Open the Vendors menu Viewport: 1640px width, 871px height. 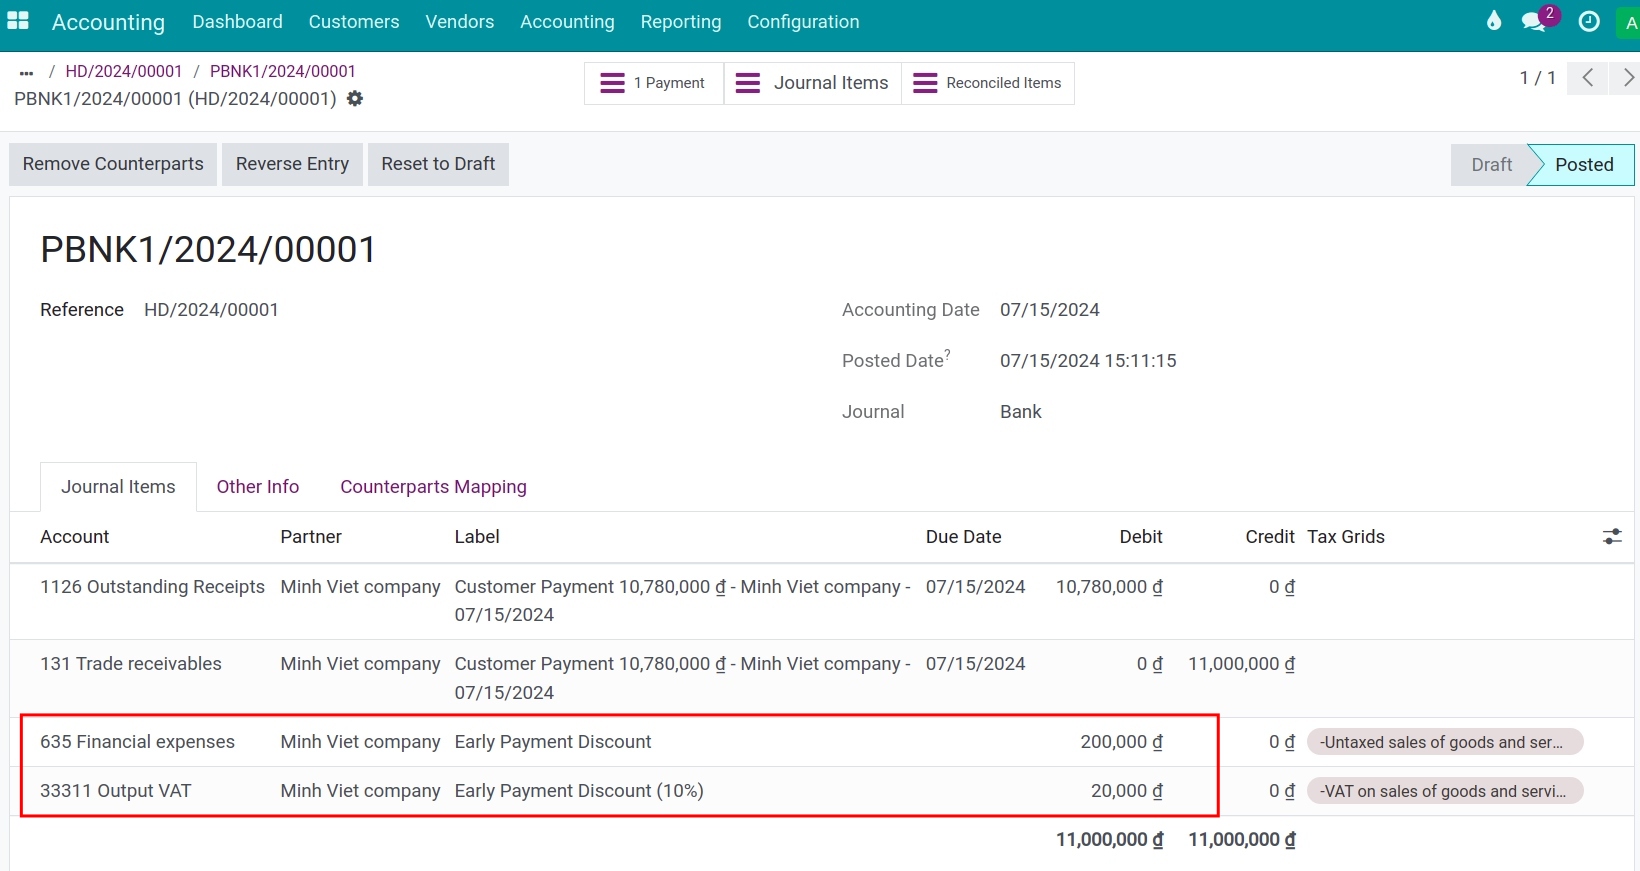pos(460,22)
